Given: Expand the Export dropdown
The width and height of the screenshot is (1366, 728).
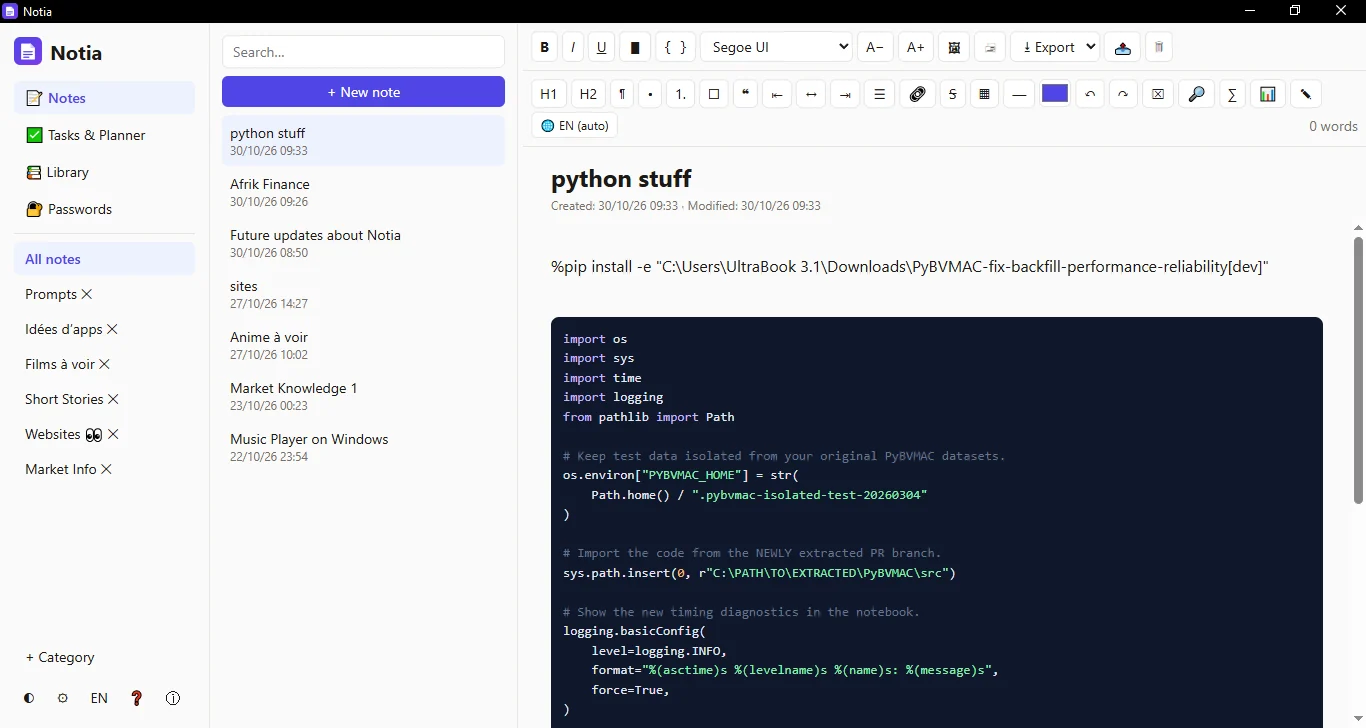Looking at the screenshot, I should [x=1055, y=47].
